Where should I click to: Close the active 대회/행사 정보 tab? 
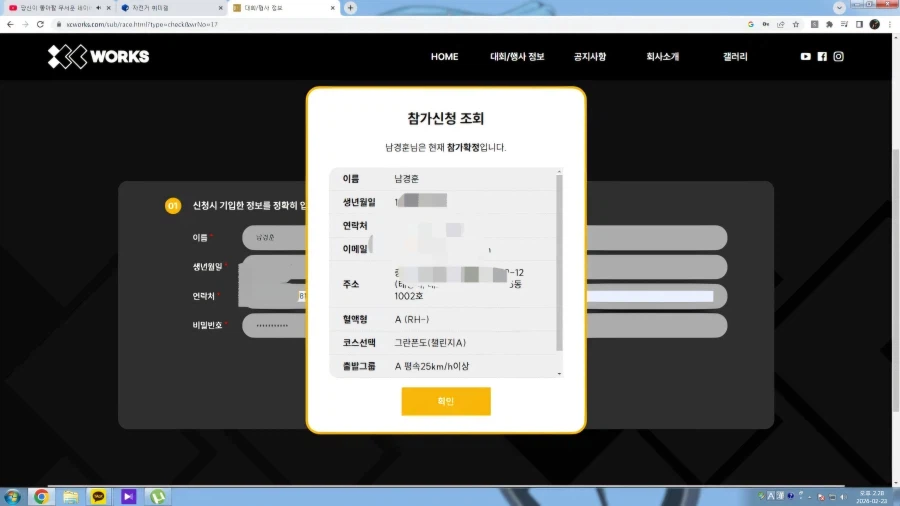pos(332,8)
